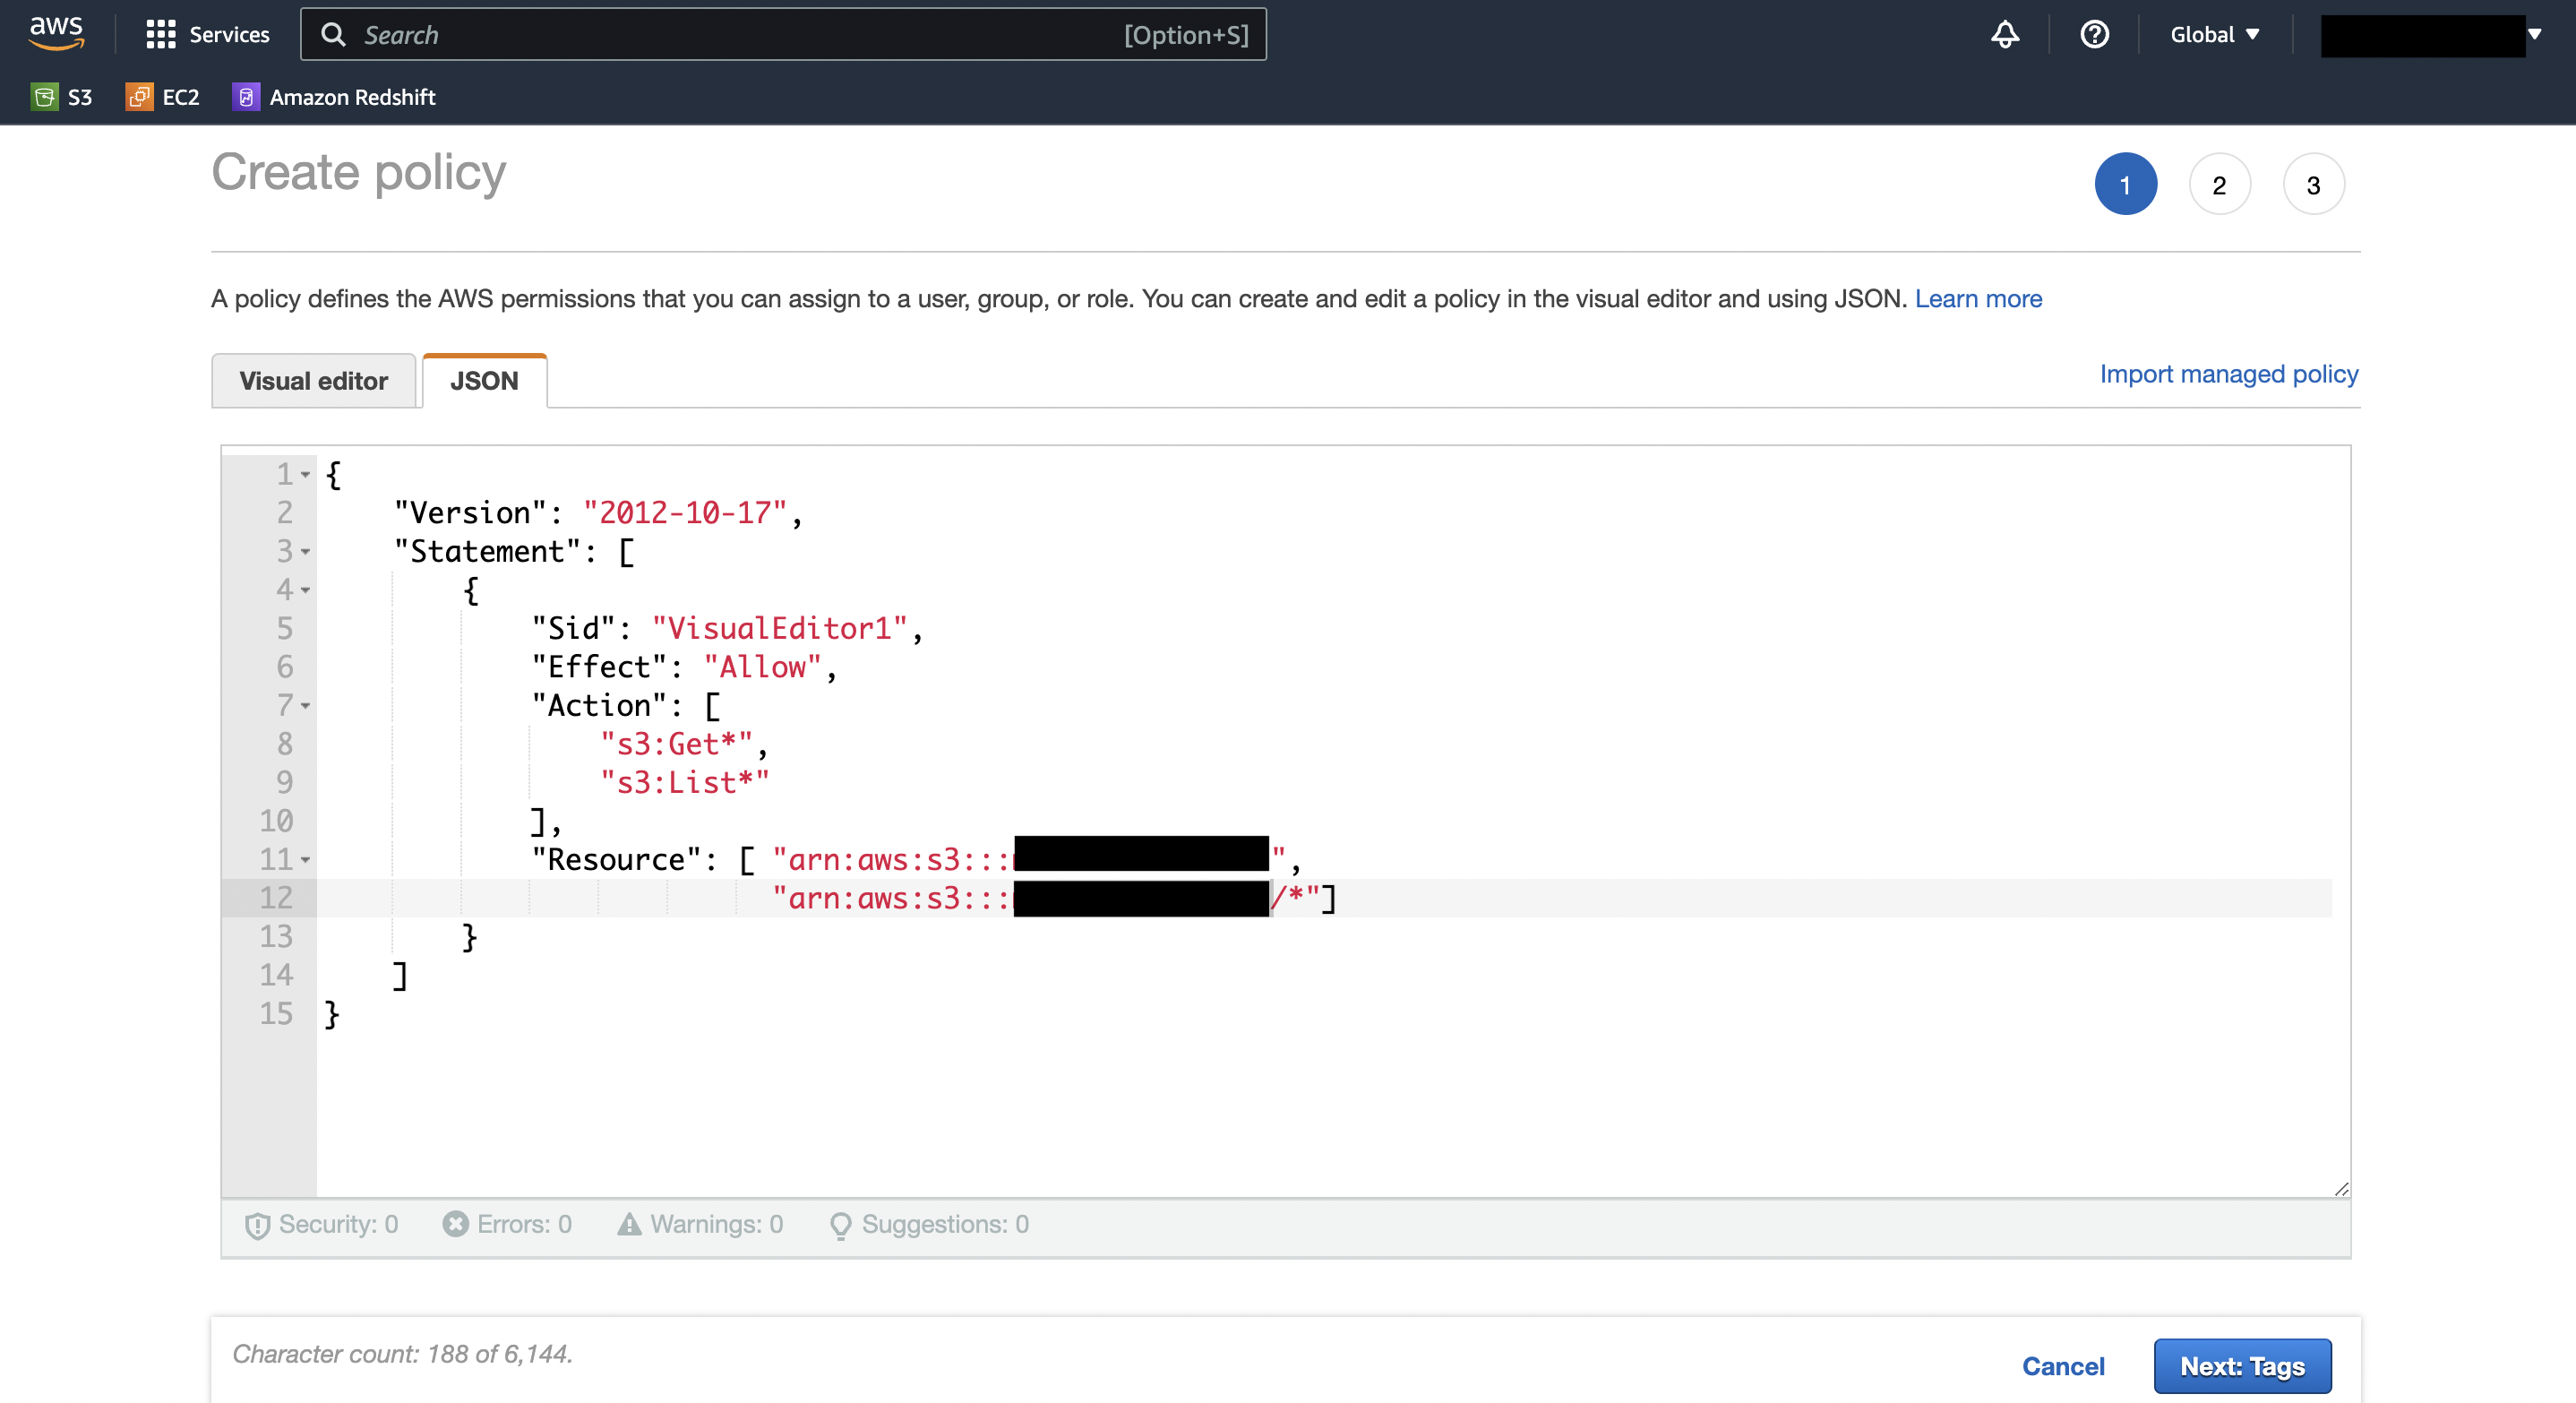Screen dimensions: 2576x1403
Task: Open Import managed policy
Action: coord(2228,374)
